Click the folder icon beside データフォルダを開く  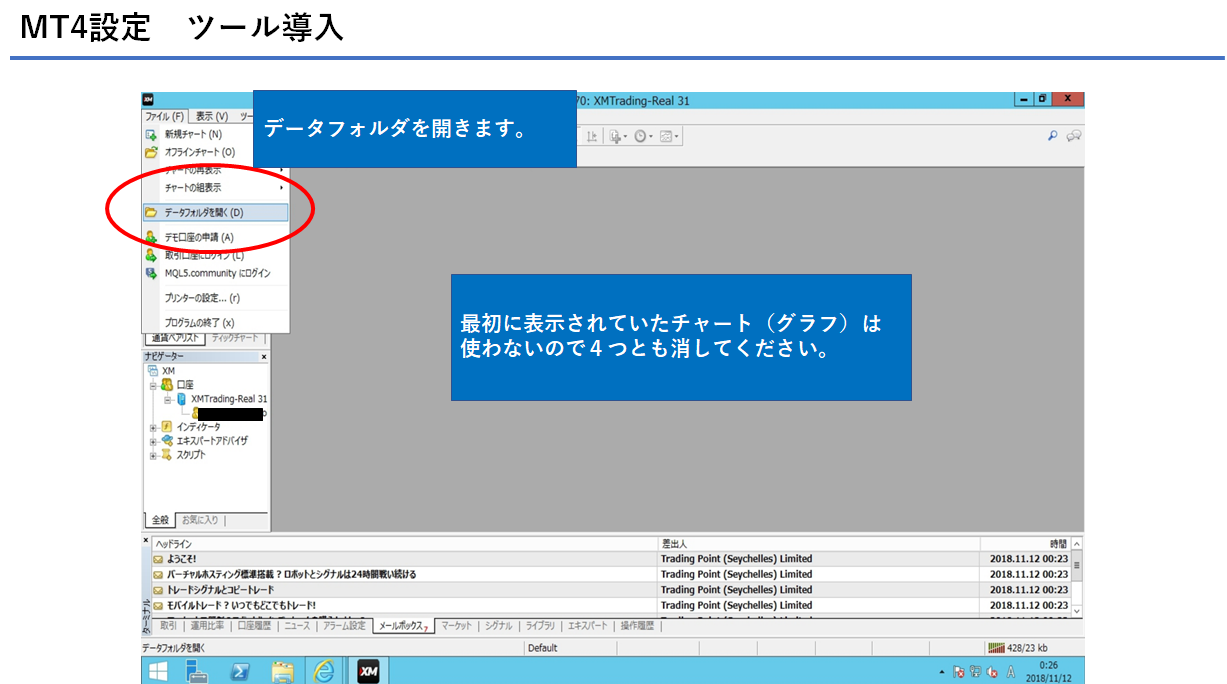click(x=151, y=212)
